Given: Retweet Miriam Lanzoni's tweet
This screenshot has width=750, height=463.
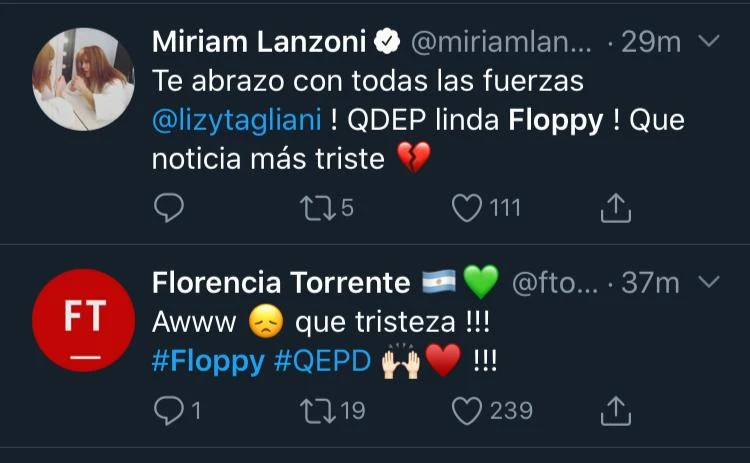Looking at the screenshot, I should (317, 208).
